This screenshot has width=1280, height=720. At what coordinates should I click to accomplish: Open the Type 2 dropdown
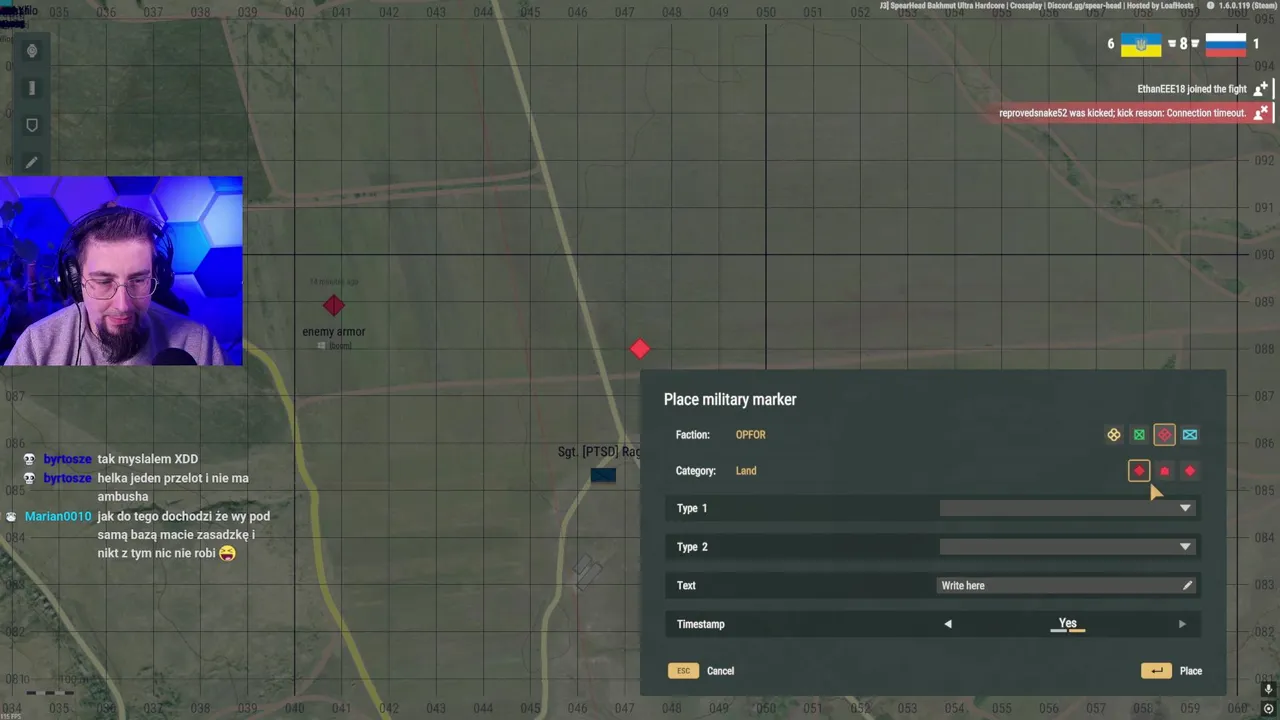1068,547
